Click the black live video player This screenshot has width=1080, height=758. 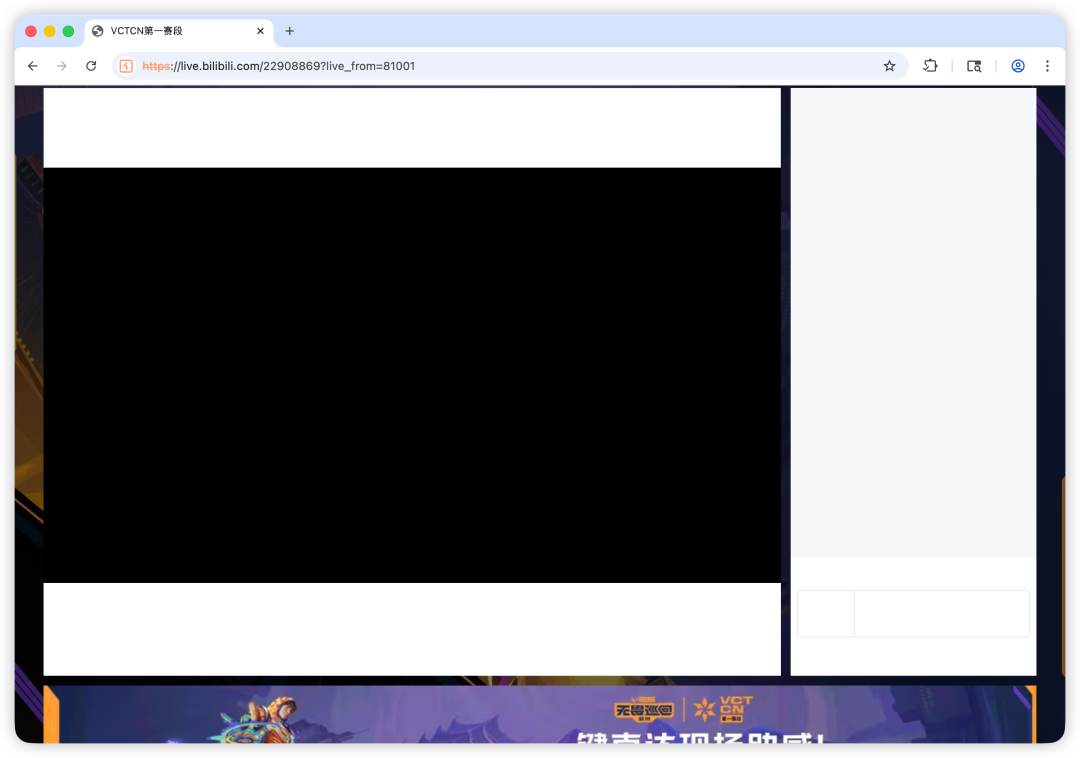pyautogui.click(x=412, y=375)
